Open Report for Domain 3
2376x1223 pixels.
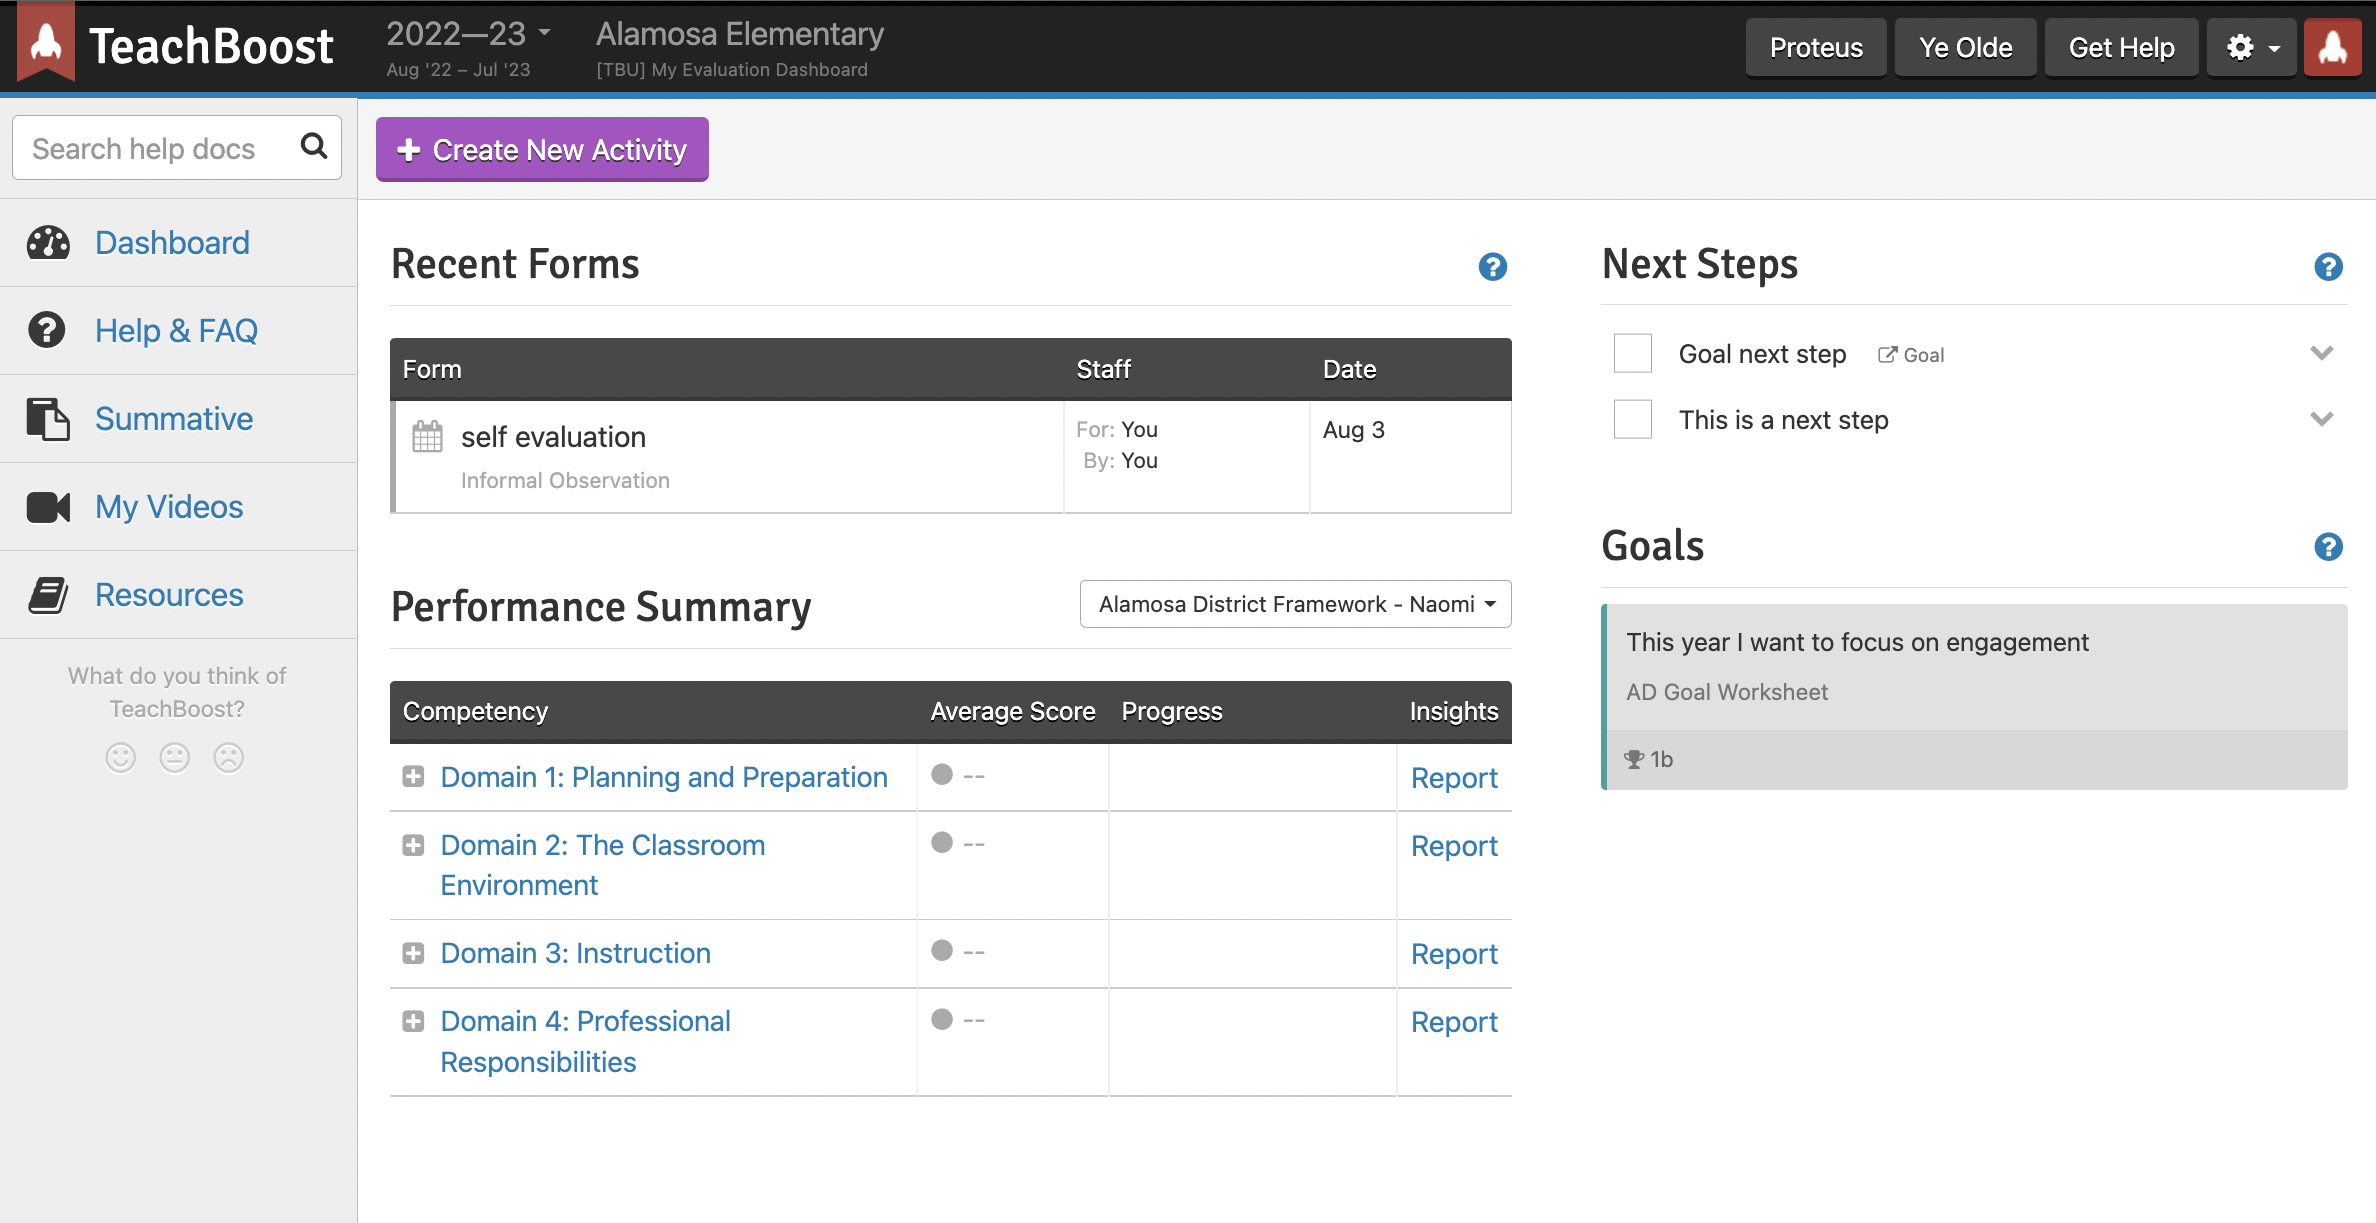tap(1454, 954)
